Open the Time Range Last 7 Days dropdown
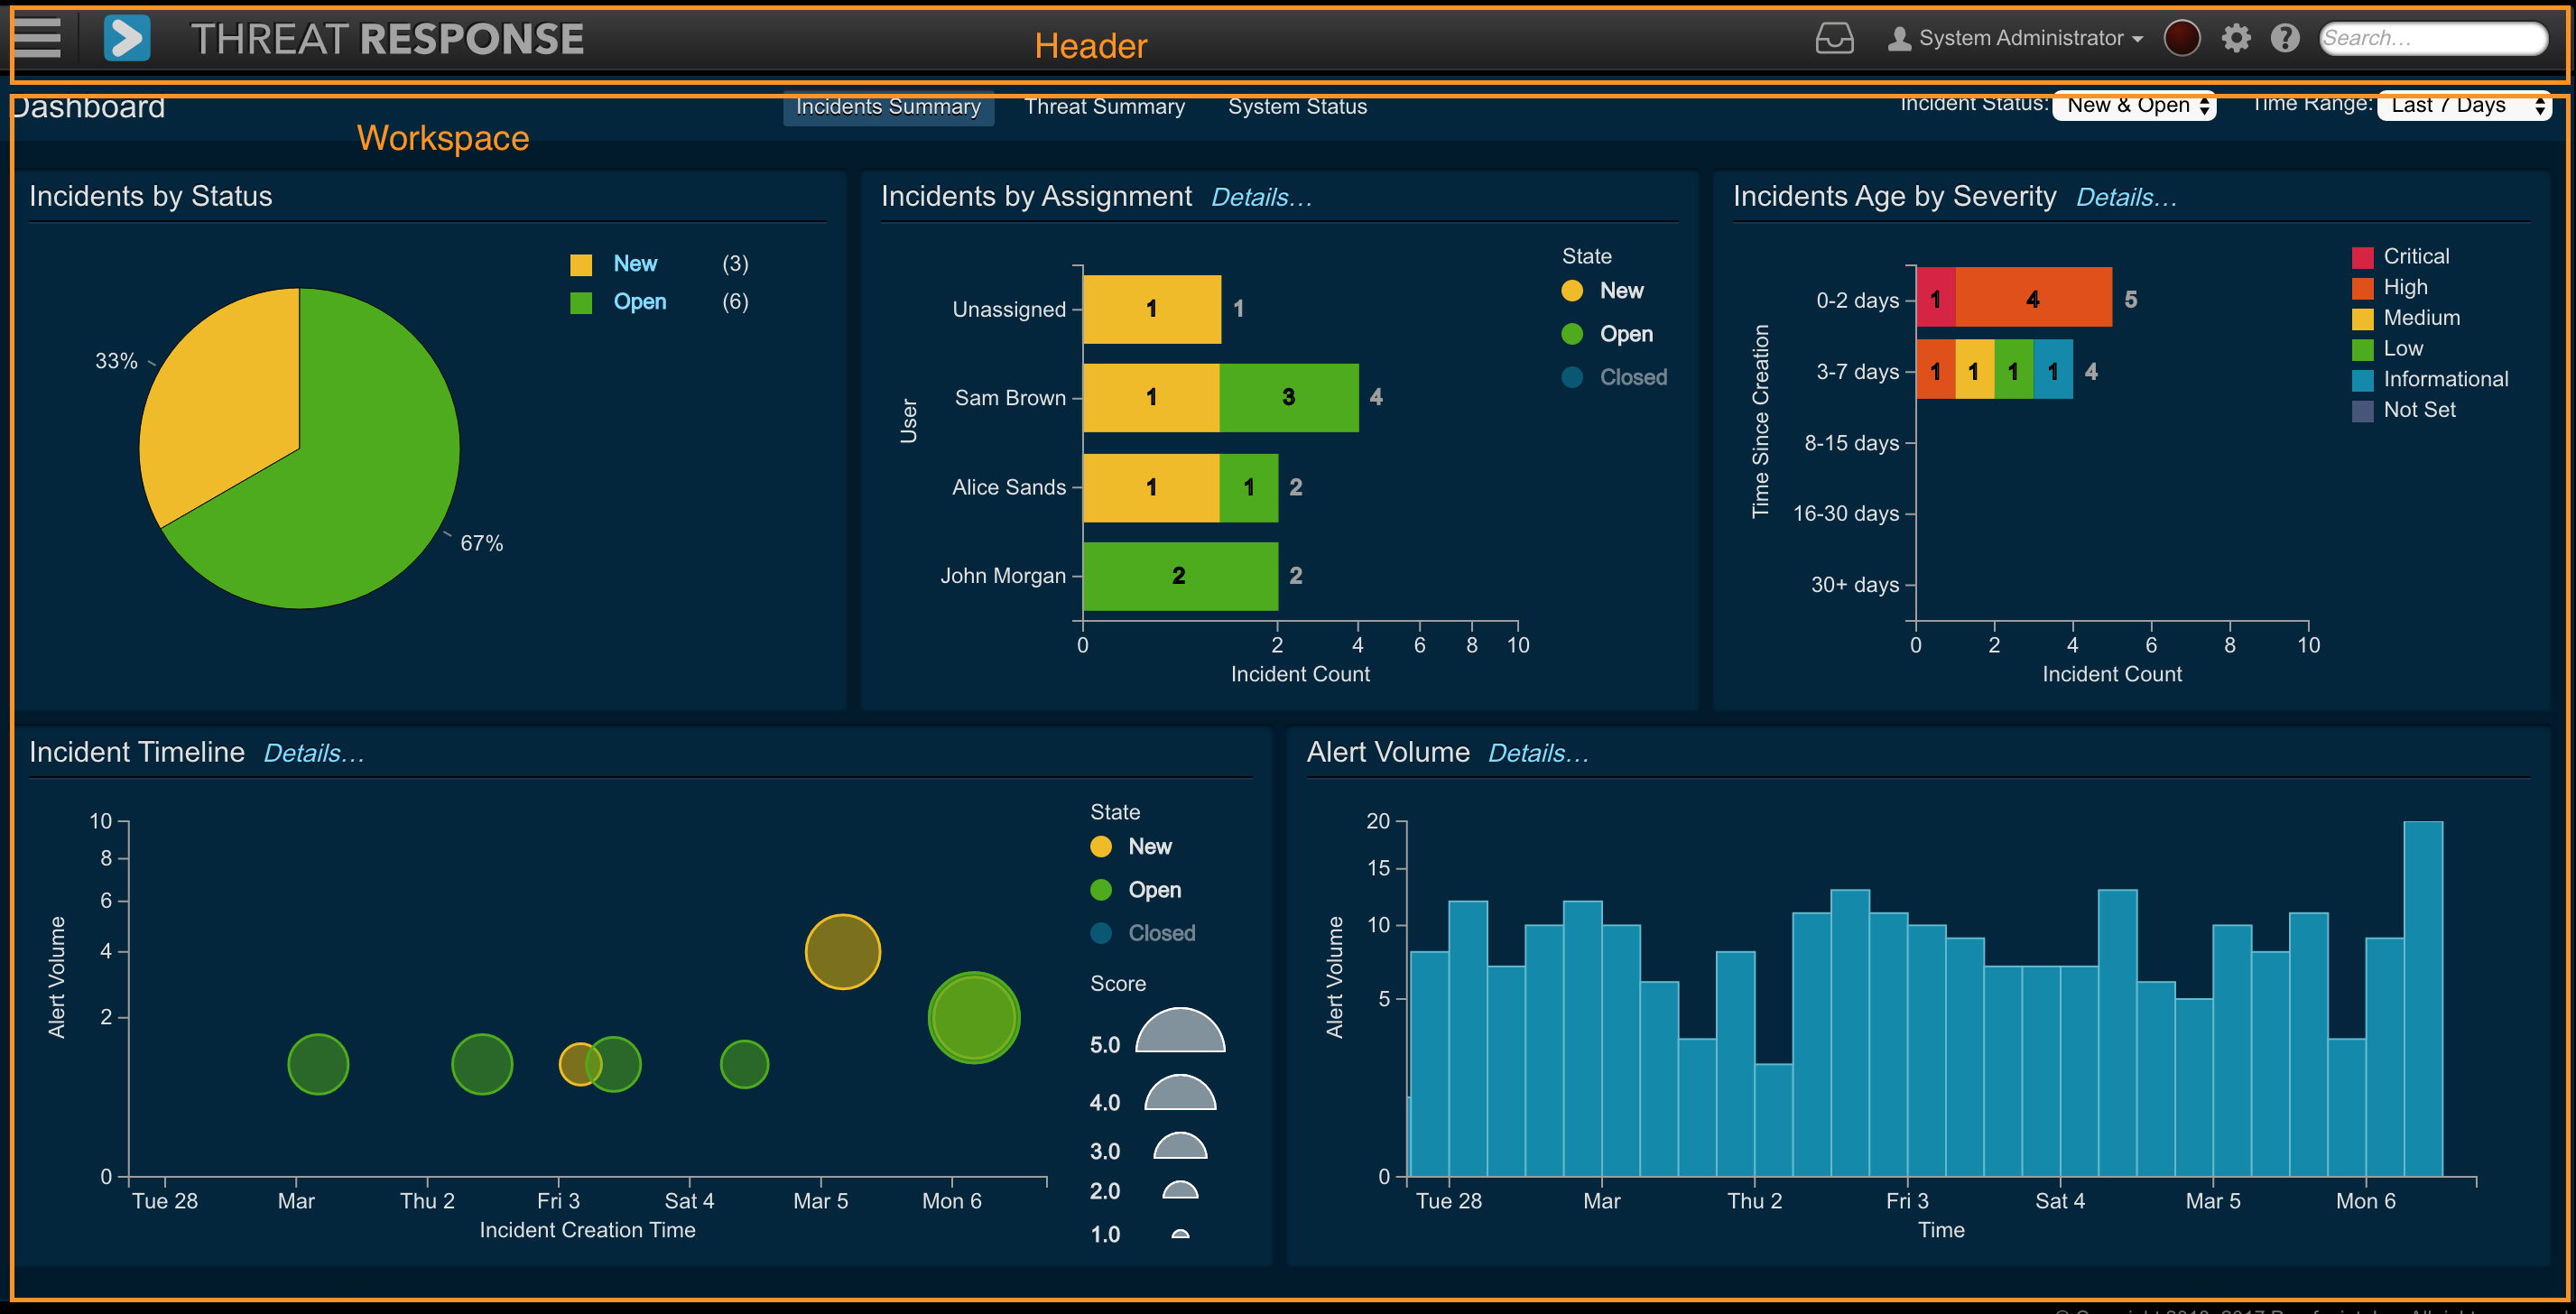The image size is (2576, 1314). coord(2463,105)
